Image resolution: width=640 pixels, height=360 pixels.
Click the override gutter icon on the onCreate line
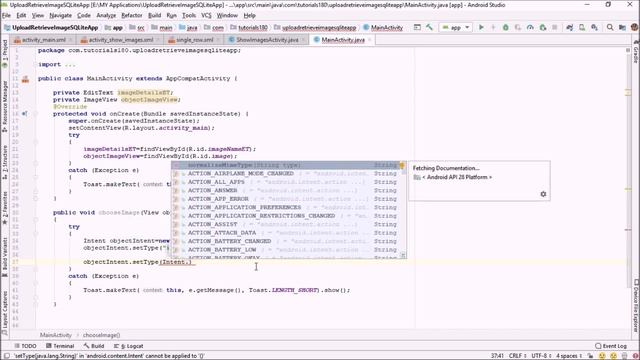pyautogui.click(x=25, y=114)
